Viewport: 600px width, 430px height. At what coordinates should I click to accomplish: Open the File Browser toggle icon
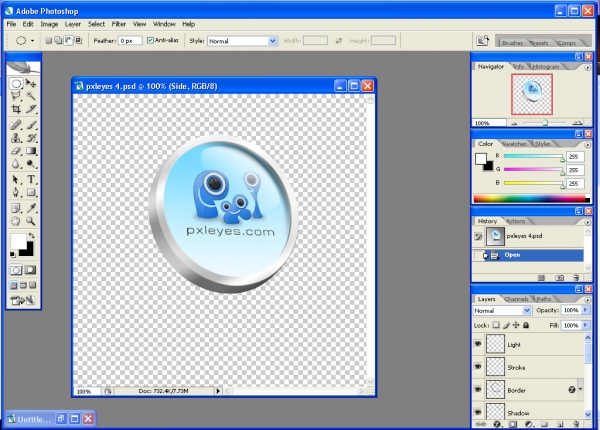click(x=483, y=40)
